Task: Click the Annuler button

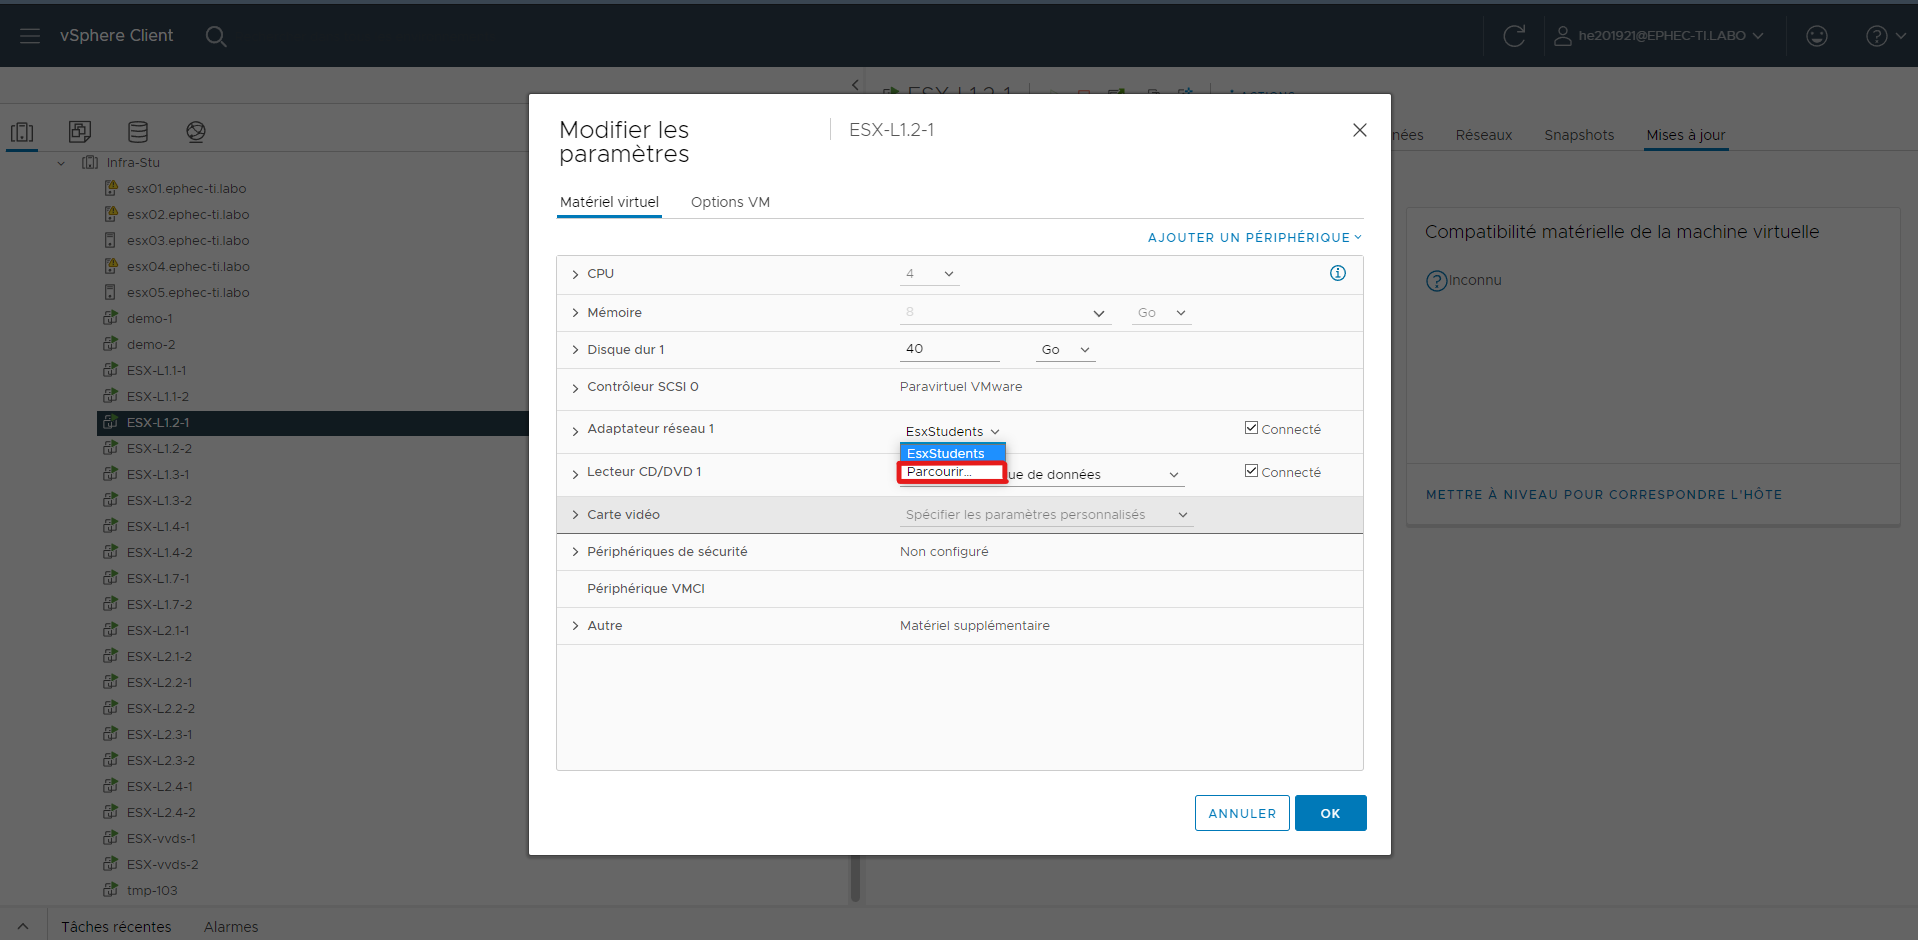Action: [x=1242, y=813]
